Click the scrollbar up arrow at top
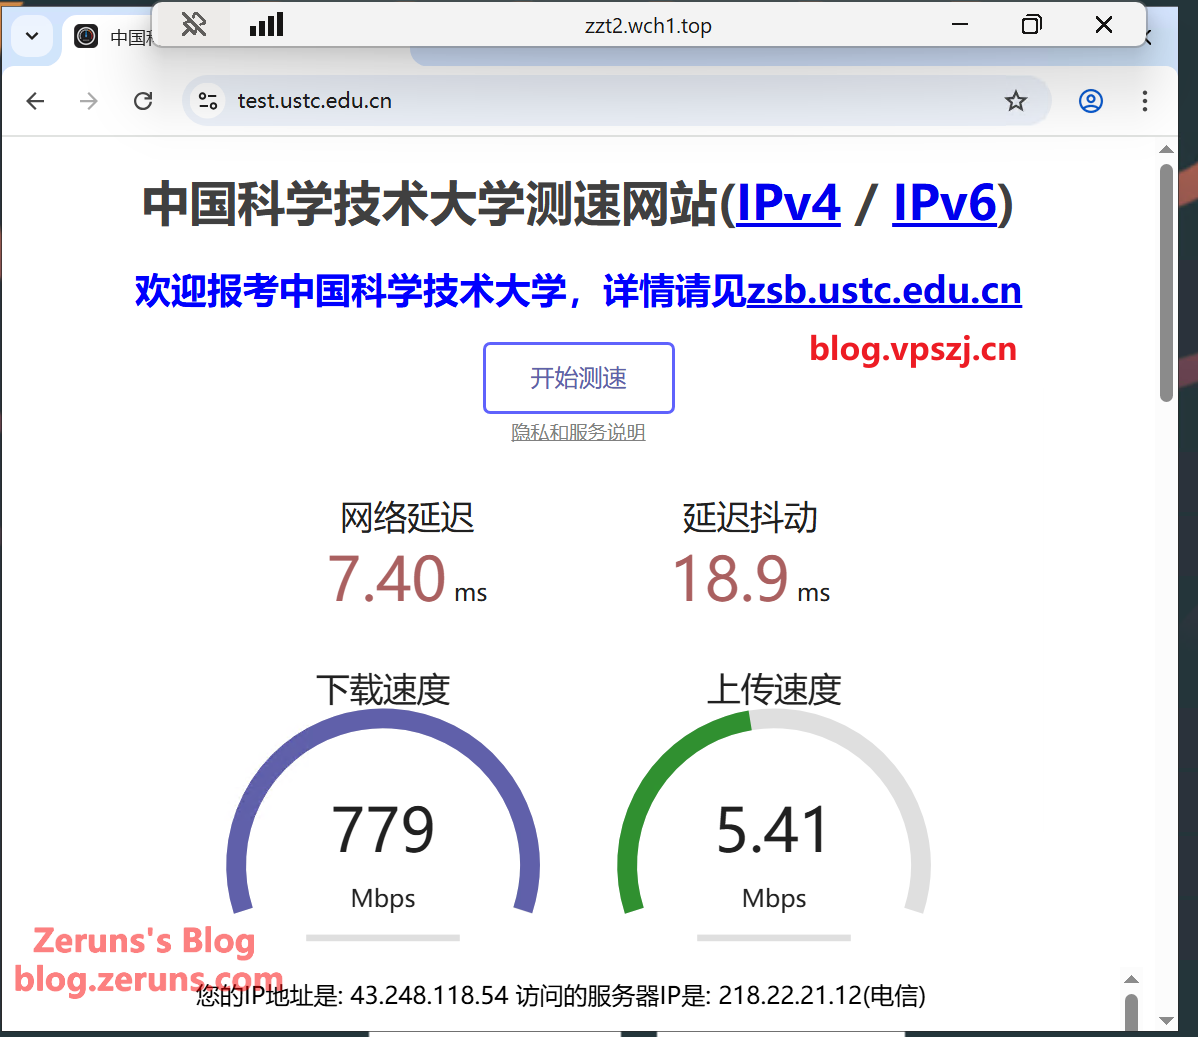Screen dimensions: 1198x1037 (1166, 150)
